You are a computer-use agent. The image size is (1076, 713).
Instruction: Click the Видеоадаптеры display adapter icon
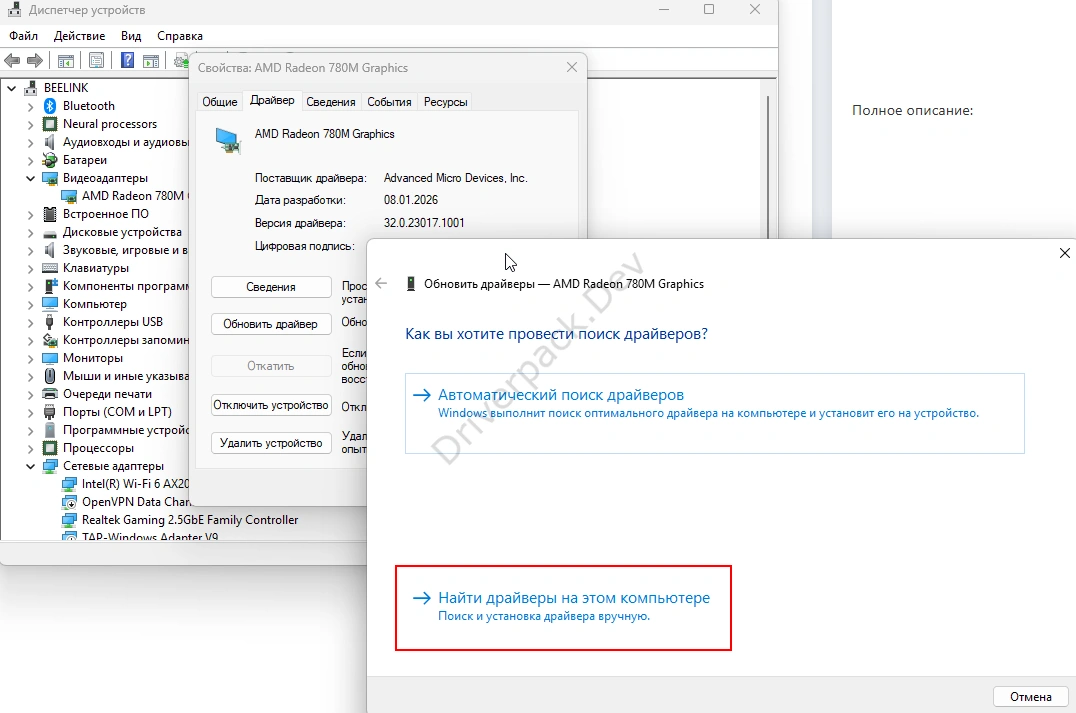[49, 178]
